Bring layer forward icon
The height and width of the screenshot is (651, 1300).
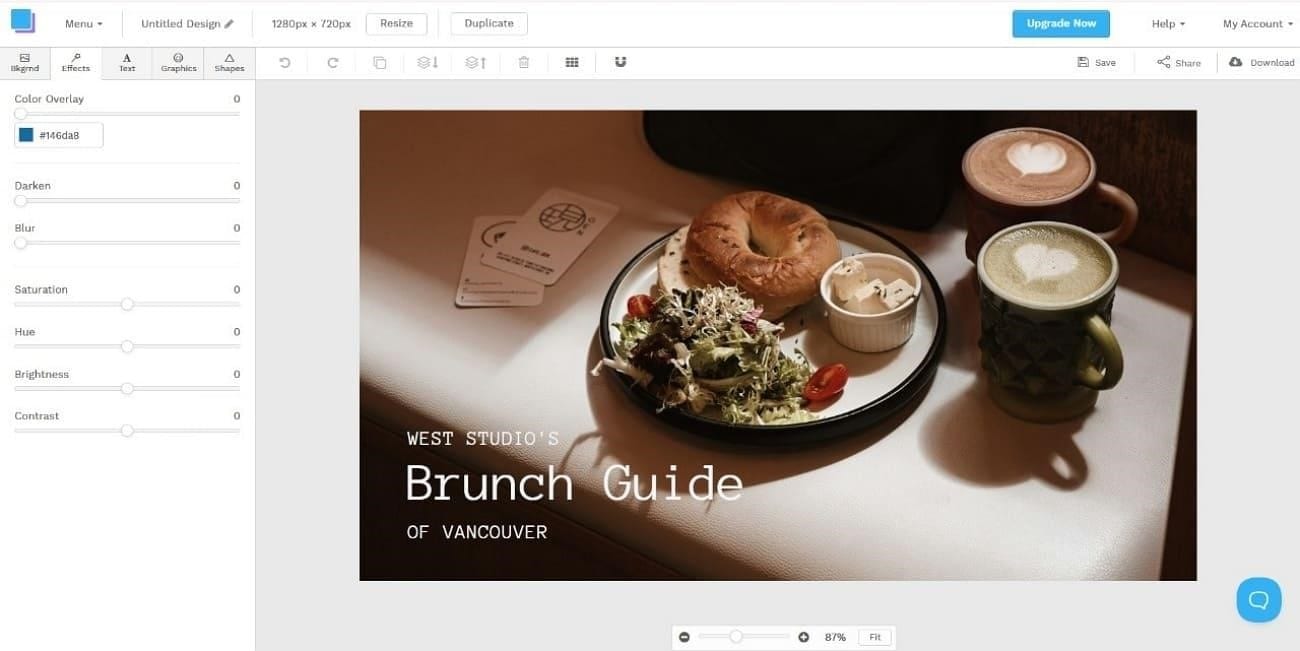click(476, 62)
